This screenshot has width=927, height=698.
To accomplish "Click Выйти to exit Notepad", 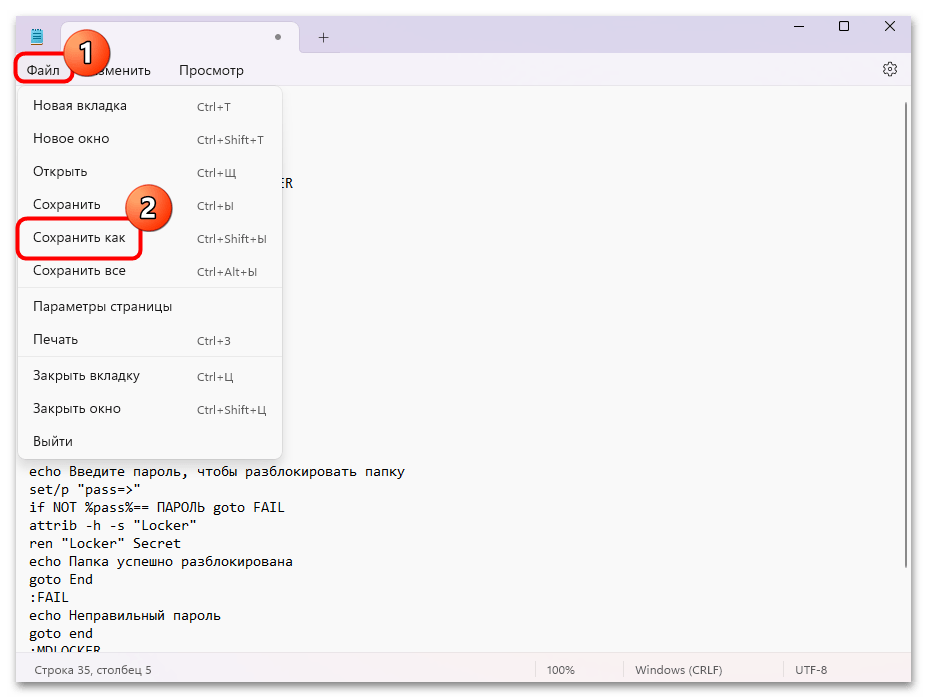I will click(53, 442).
